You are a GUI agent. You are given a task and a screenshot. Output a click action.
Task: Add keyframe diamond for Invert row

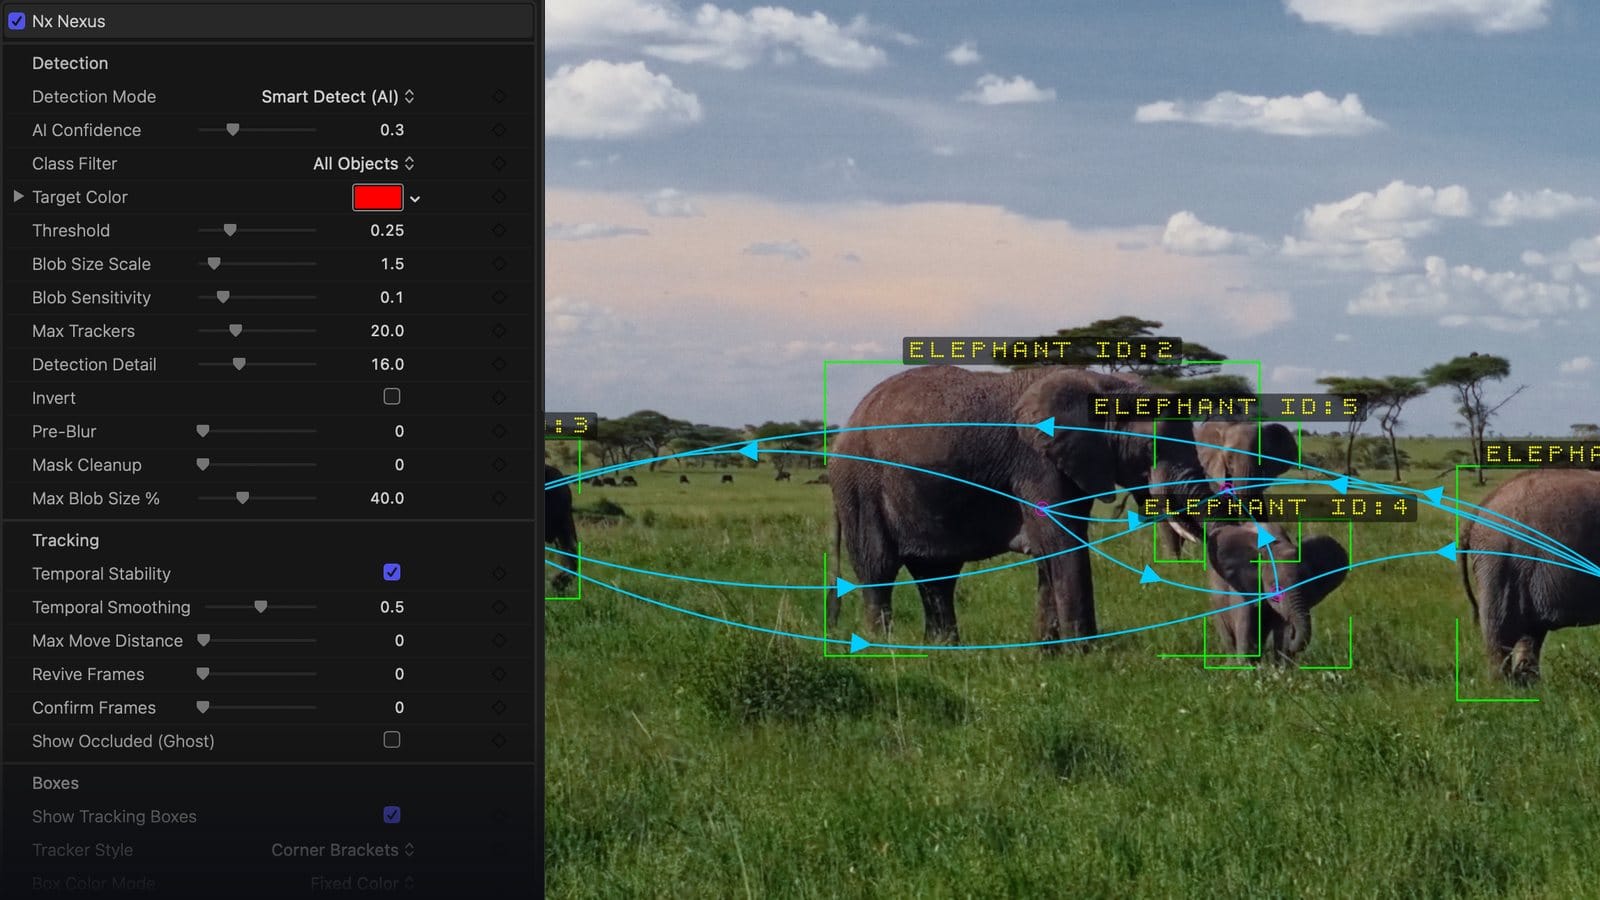[499, 398]
